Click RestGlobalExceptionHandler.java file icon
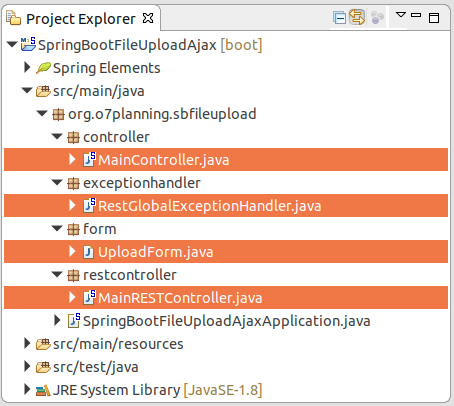 (x=89, y=205)
